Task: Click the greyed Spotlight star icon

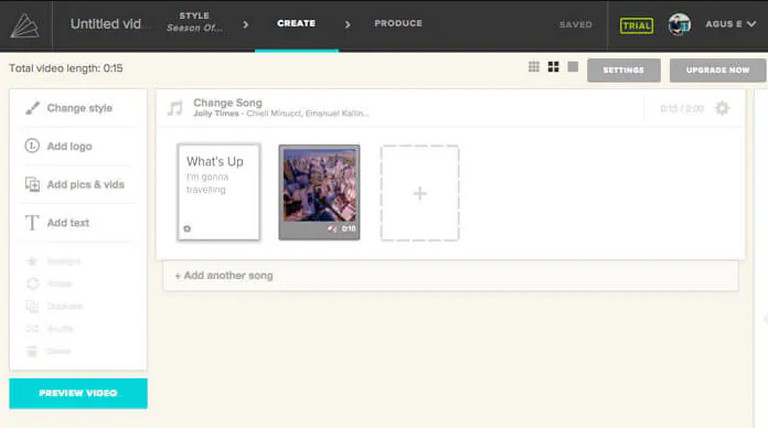Action: pyautogui.click(x=32, y=261)
